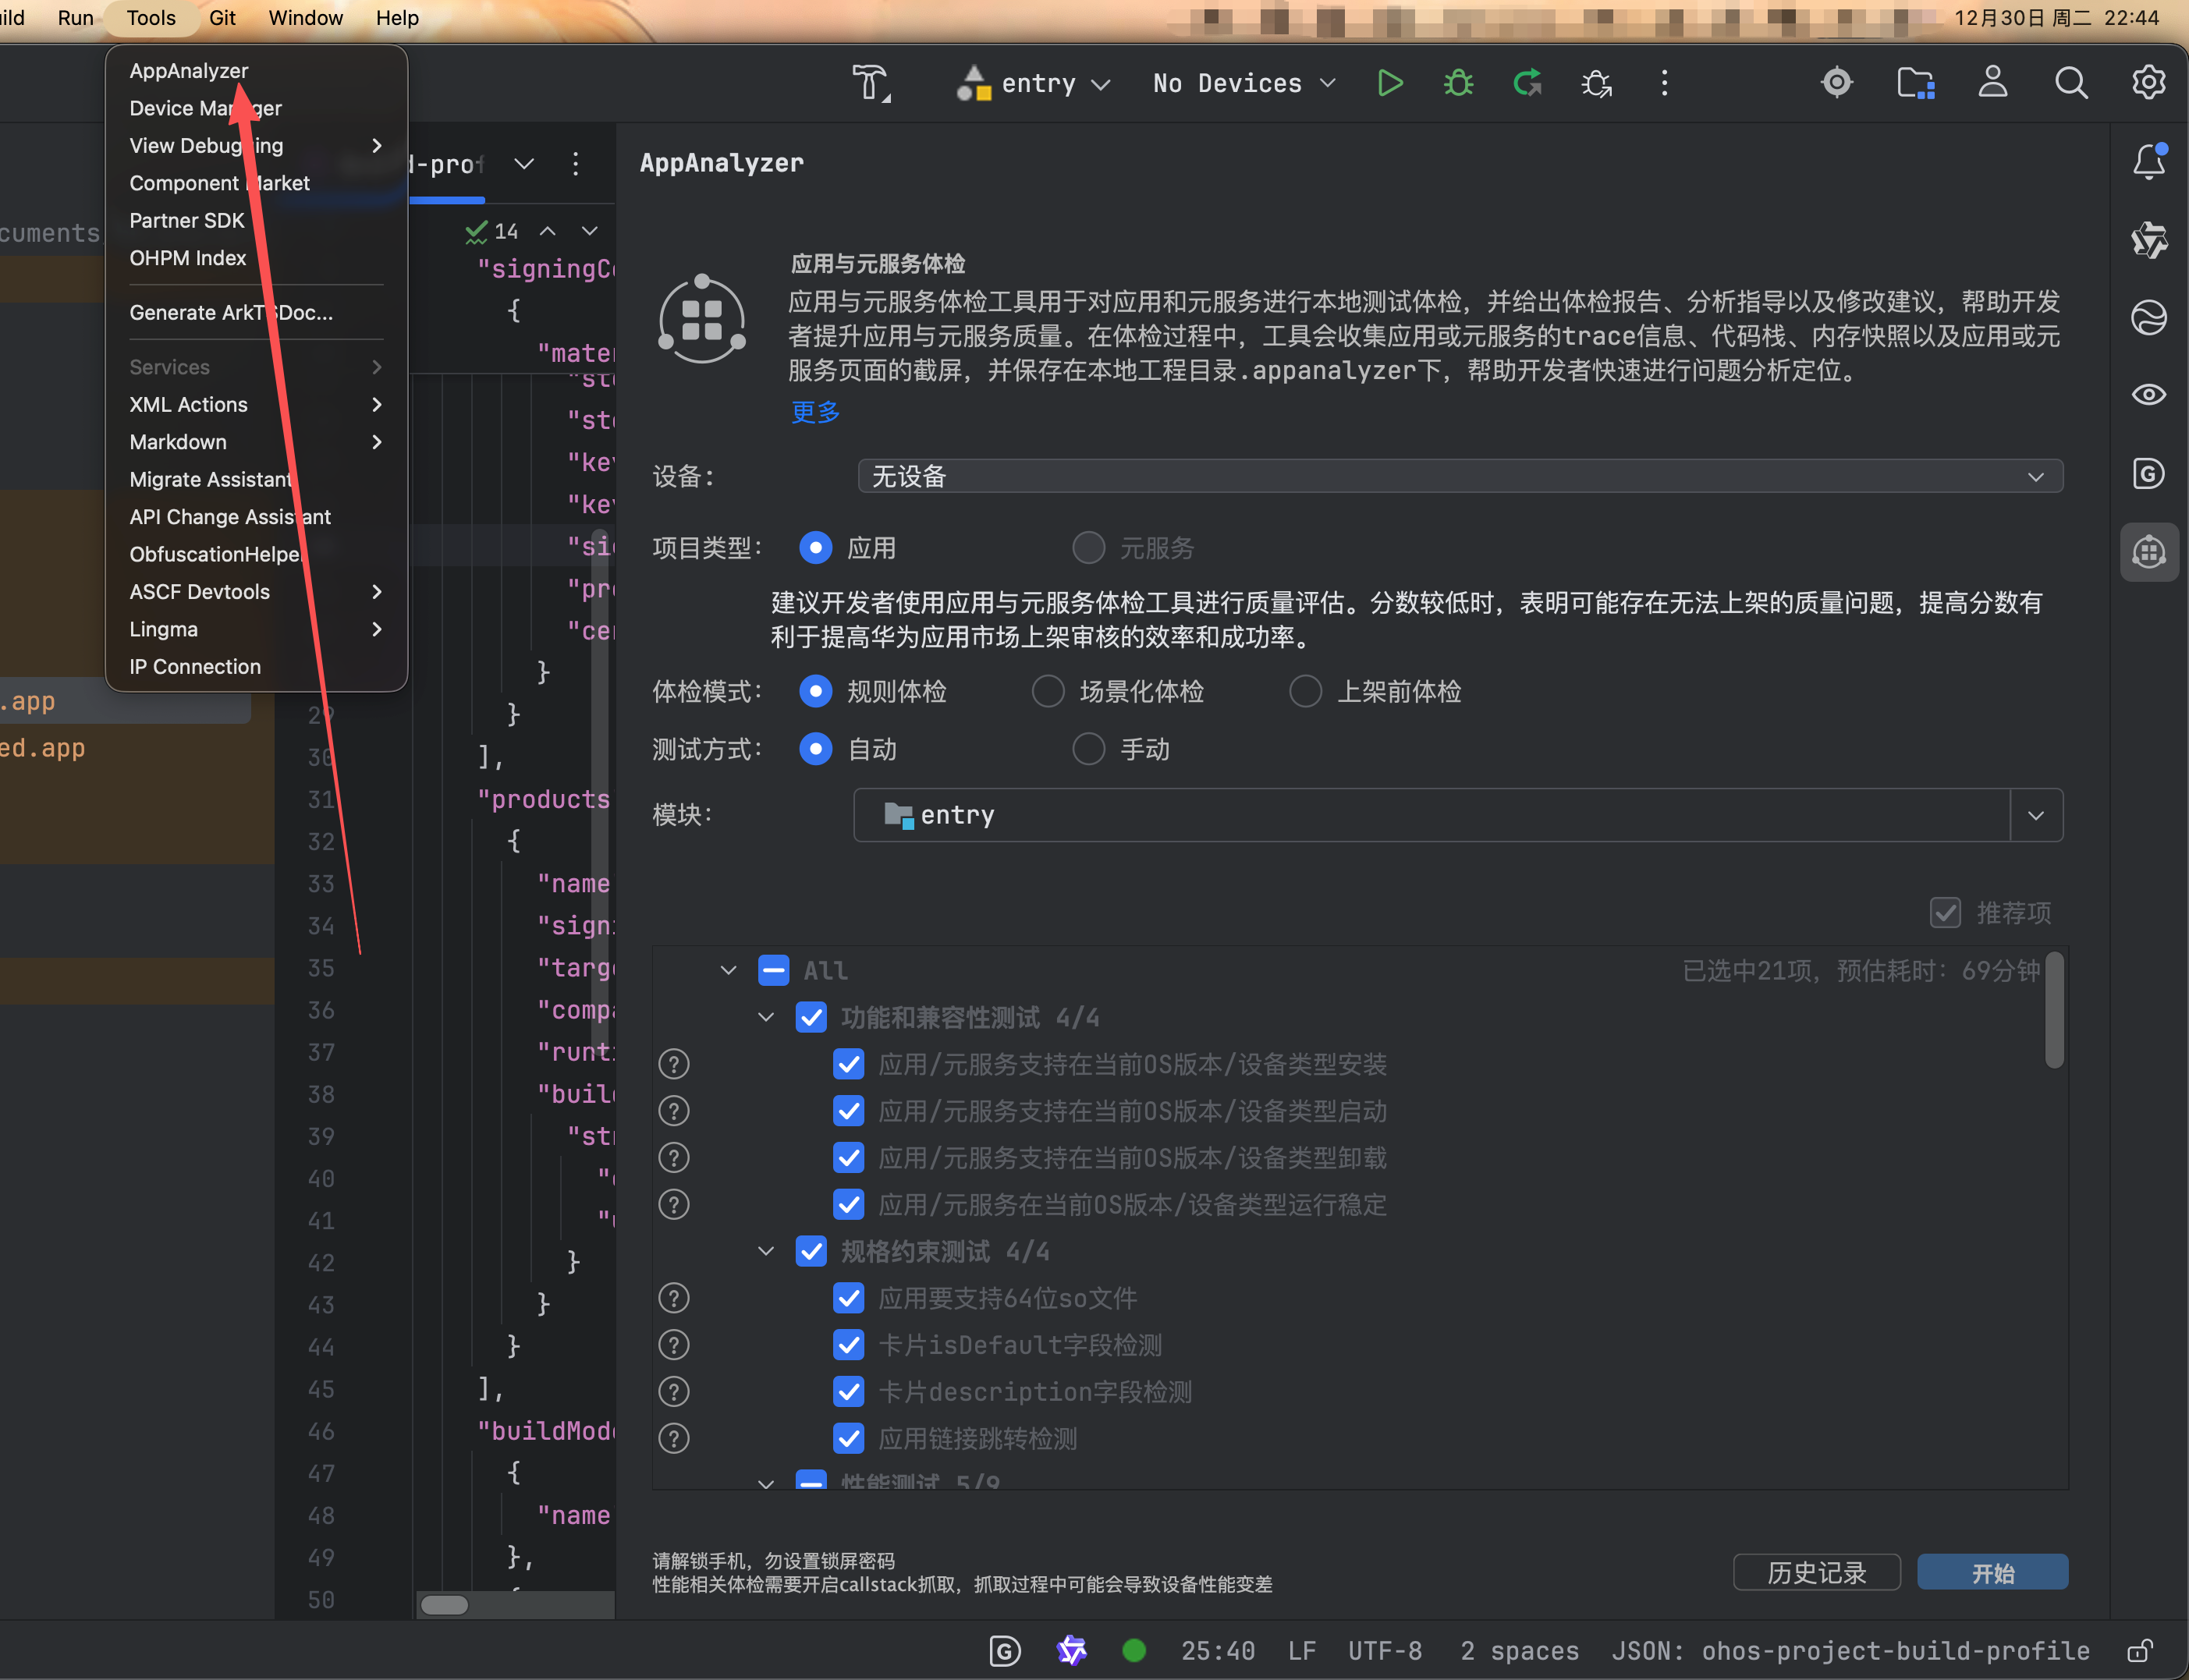Screen dimensions: 2189x1680
Task: Open notifications bell in right sidebar
Action: [2149, 161]
